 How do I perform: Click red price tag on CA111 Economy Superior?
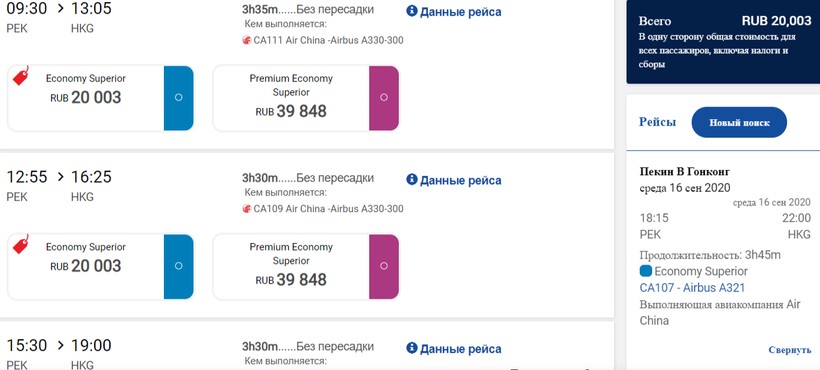point(21,76)
